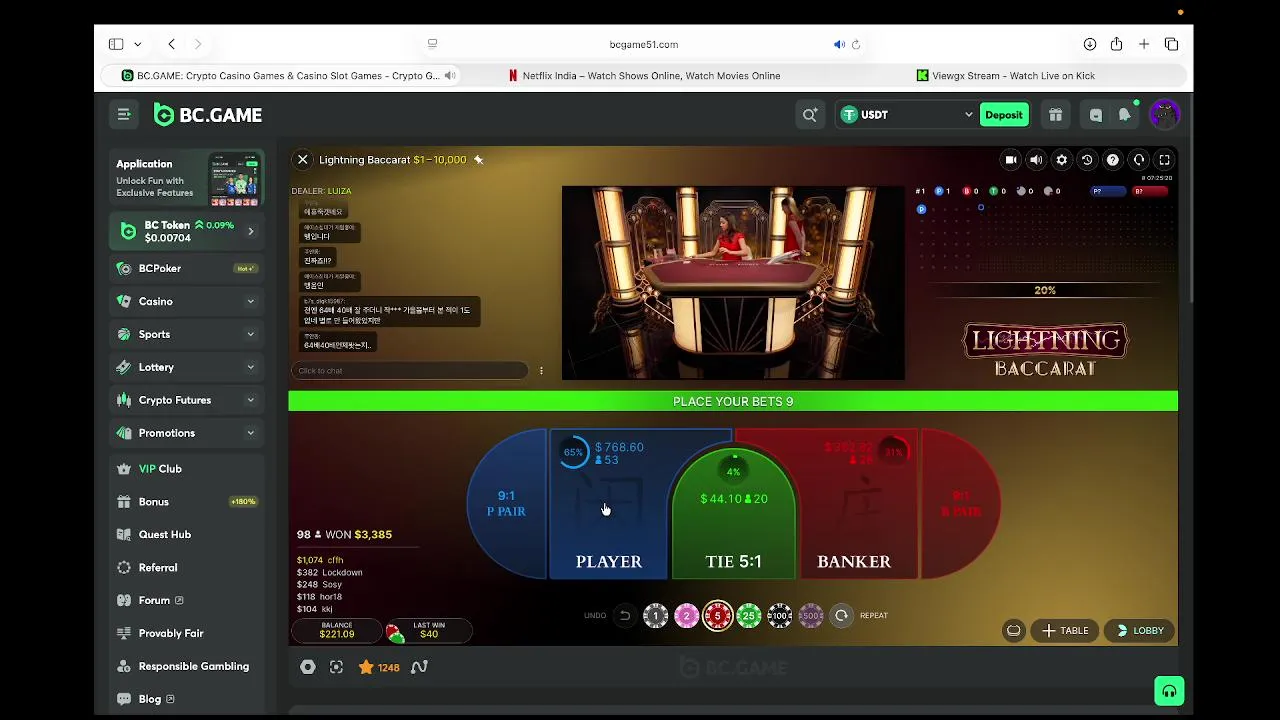Open VIP Club in sidebar
The image size is (1280, 720).
coord(187,469)
